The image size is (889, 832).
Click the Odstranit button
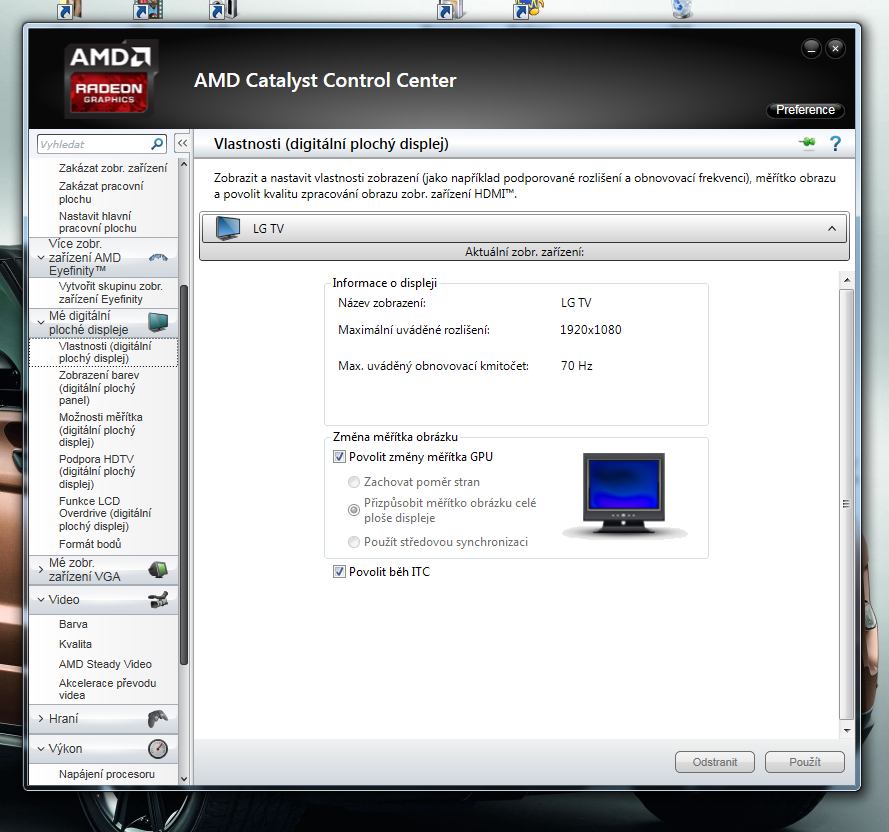tap(714, 762)
